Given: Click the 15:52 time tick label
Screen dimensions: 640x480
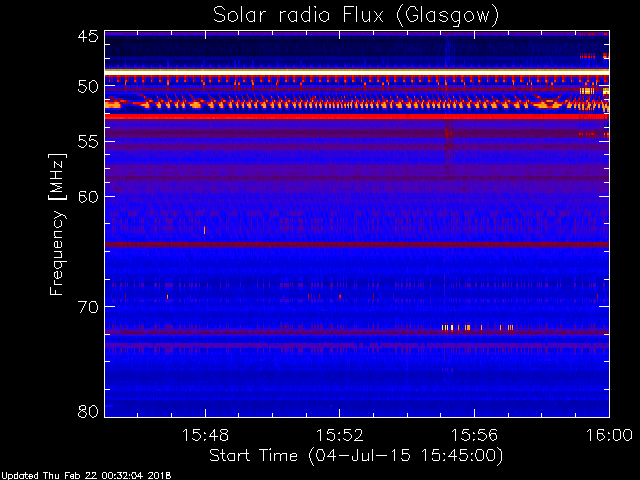Looking at the screenshot, I should 340,435.
